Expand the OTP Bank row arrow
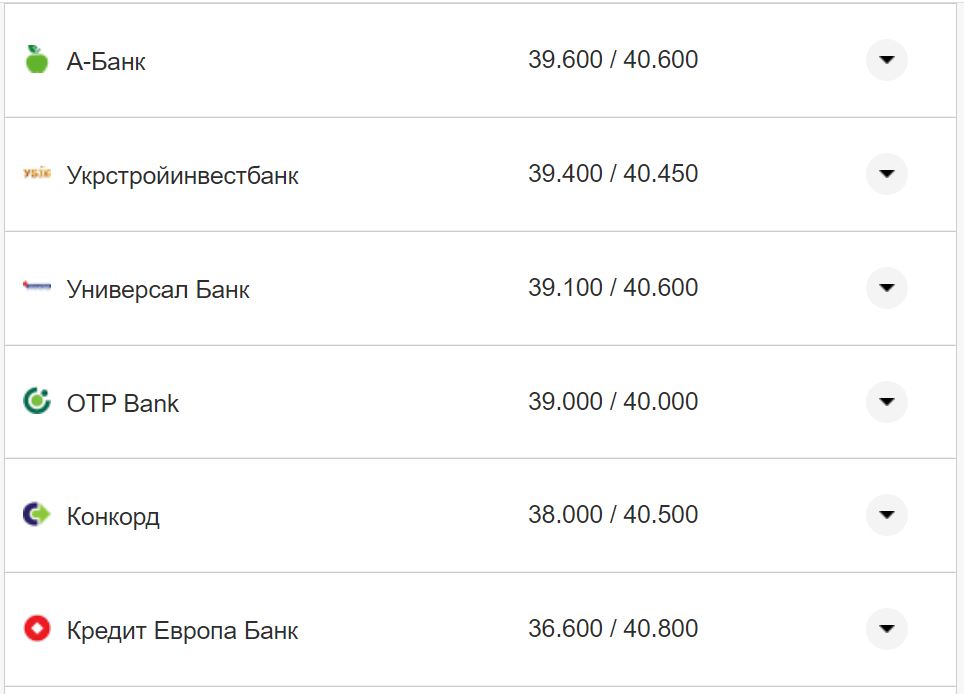This screenshot has height=694, width=964. (x=886, y=402)
